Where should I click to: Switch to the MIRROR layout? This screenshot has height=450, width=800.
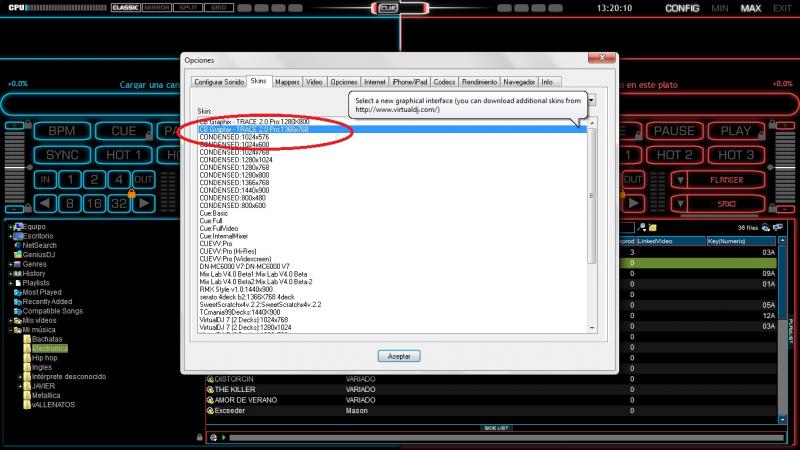[157, 8]
